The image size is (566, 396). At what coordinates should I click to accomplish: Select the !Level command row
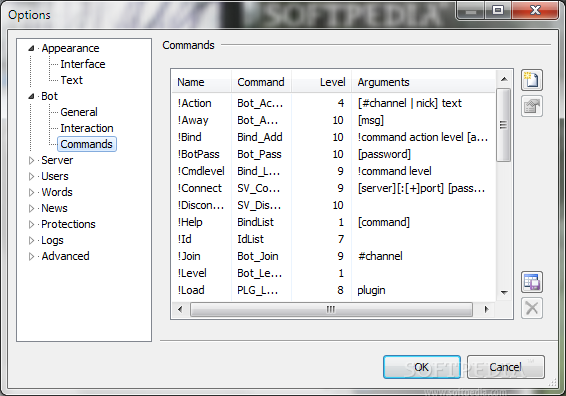pos(334,273)
